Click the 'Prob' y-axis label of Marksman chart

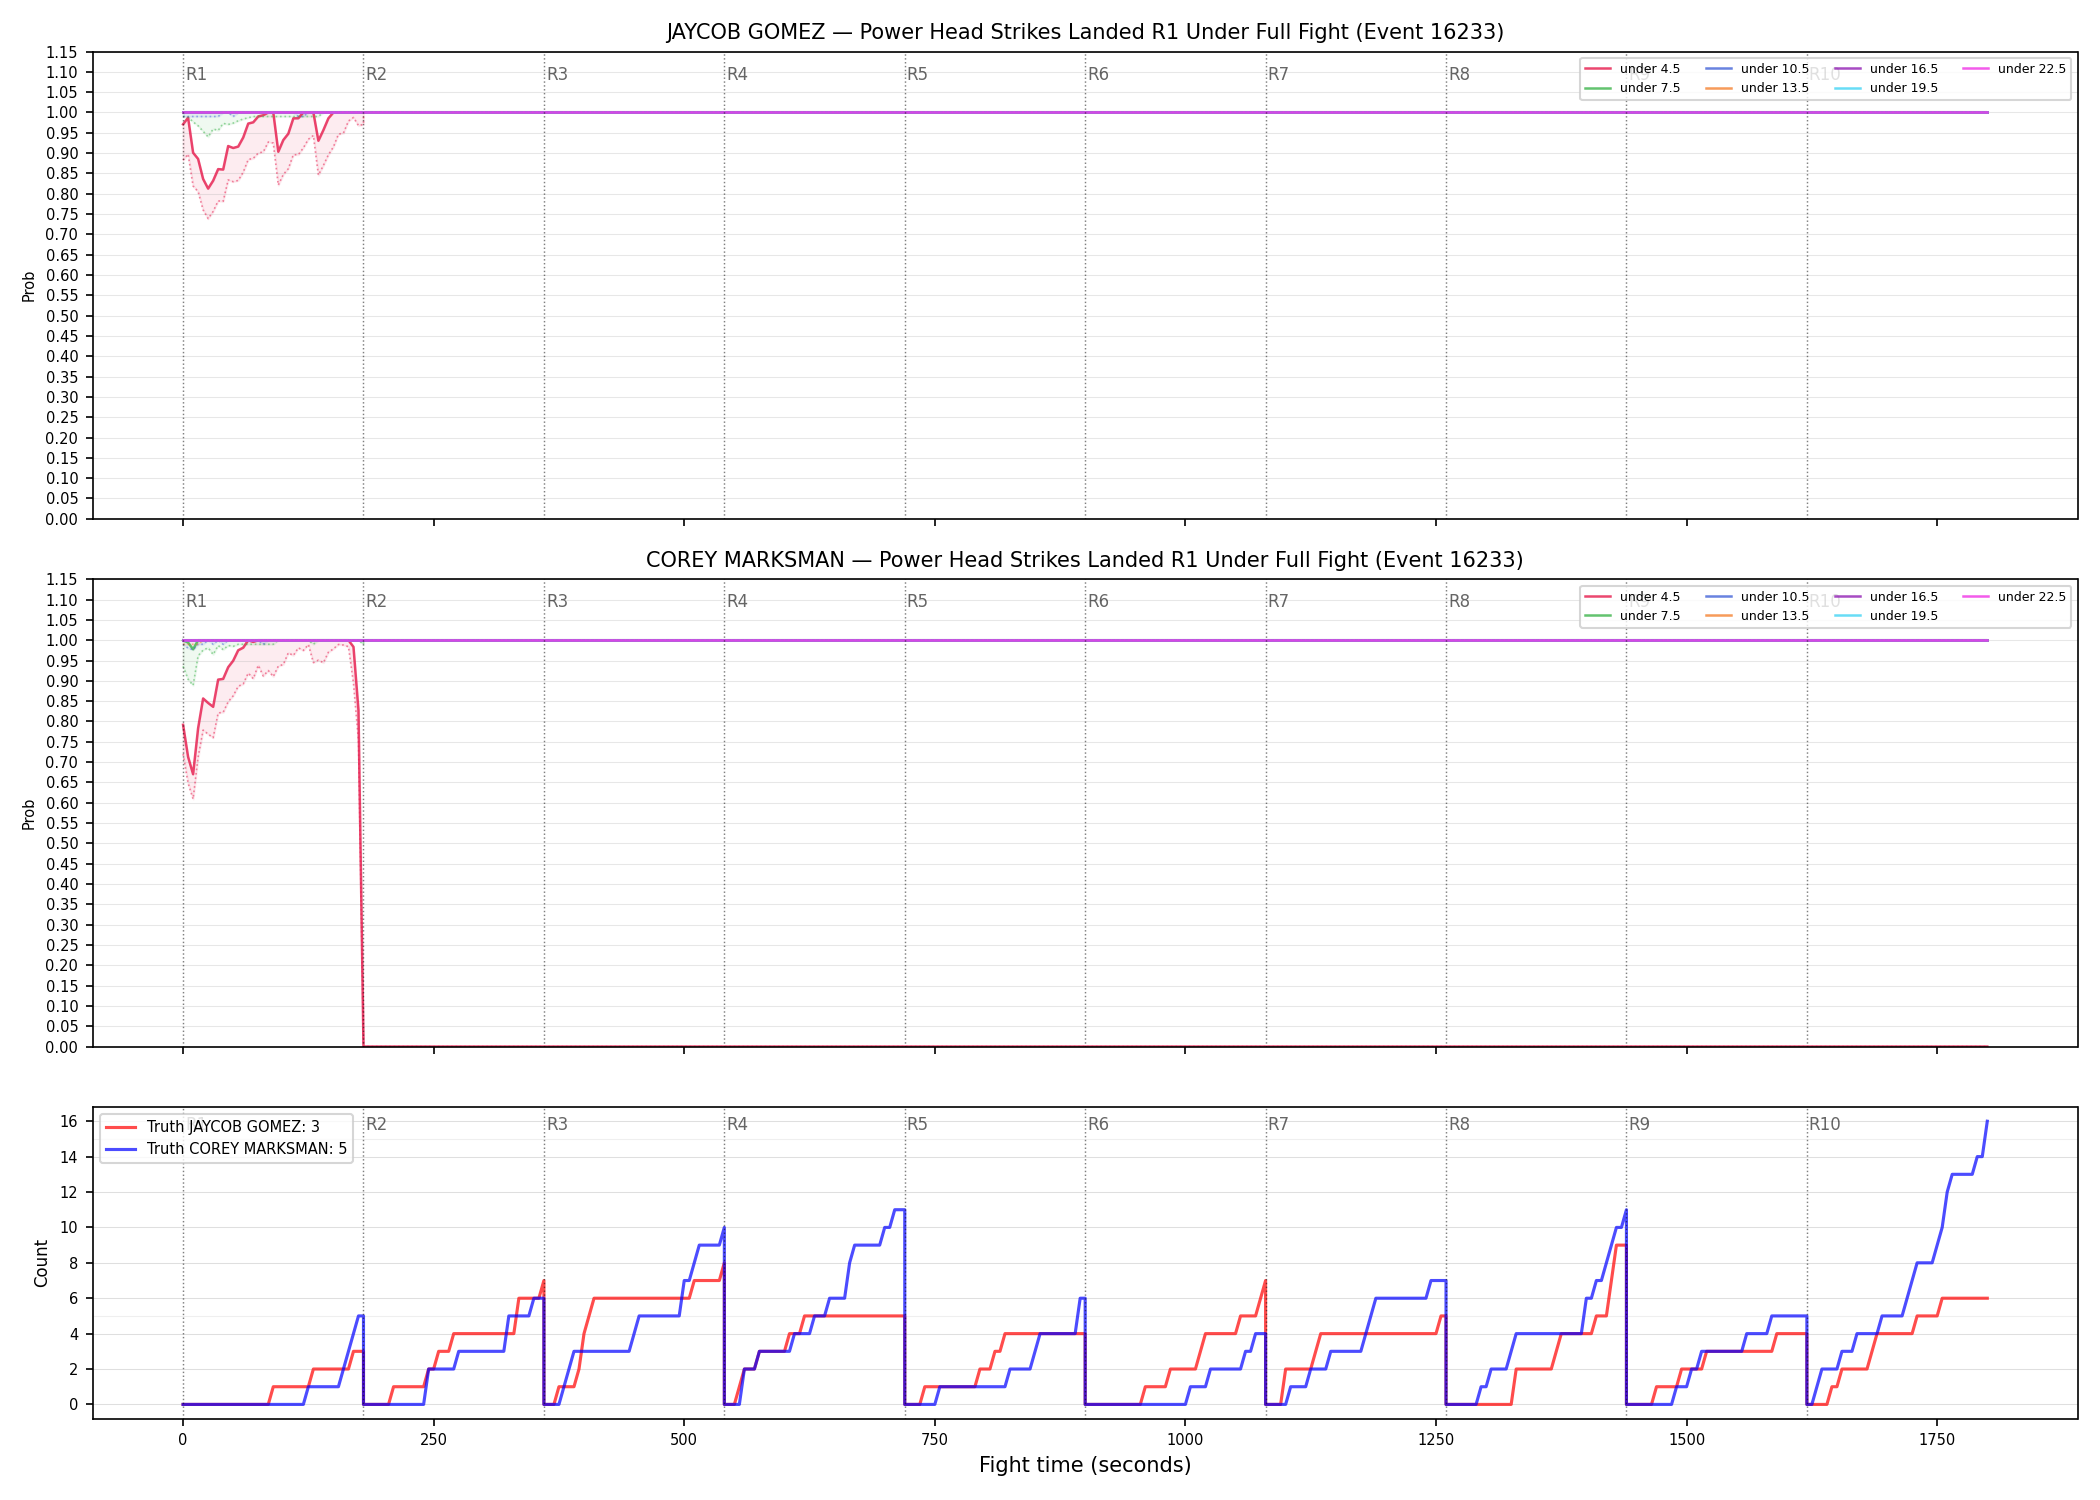point(29,814)
